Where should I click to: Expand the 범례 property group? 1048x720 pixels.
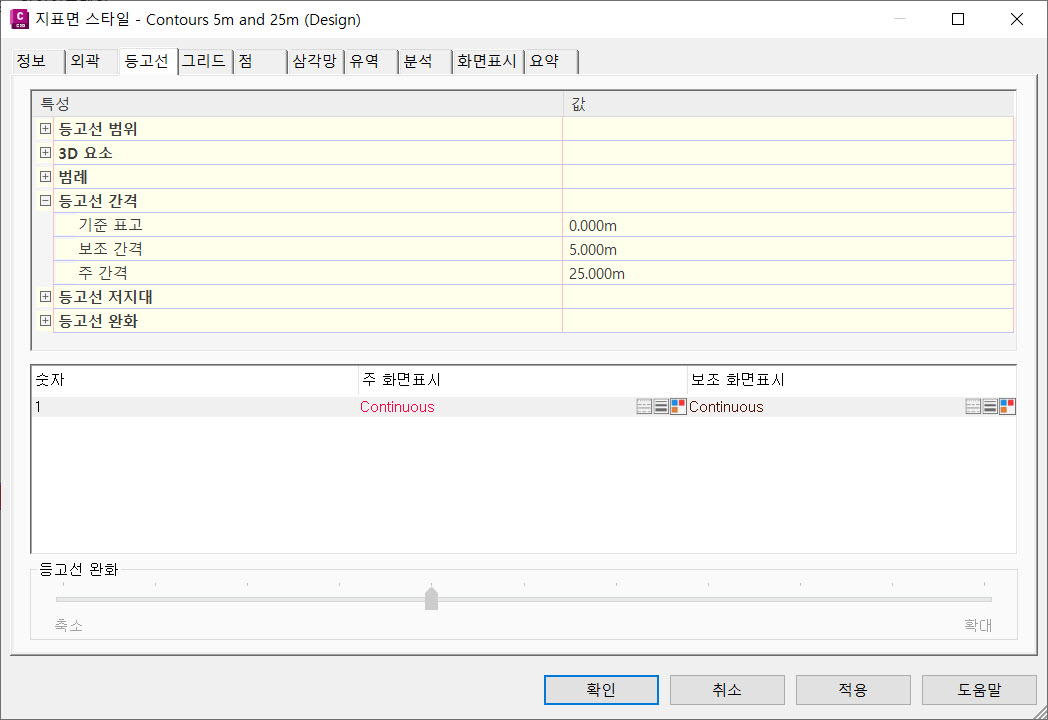[45, 177]
